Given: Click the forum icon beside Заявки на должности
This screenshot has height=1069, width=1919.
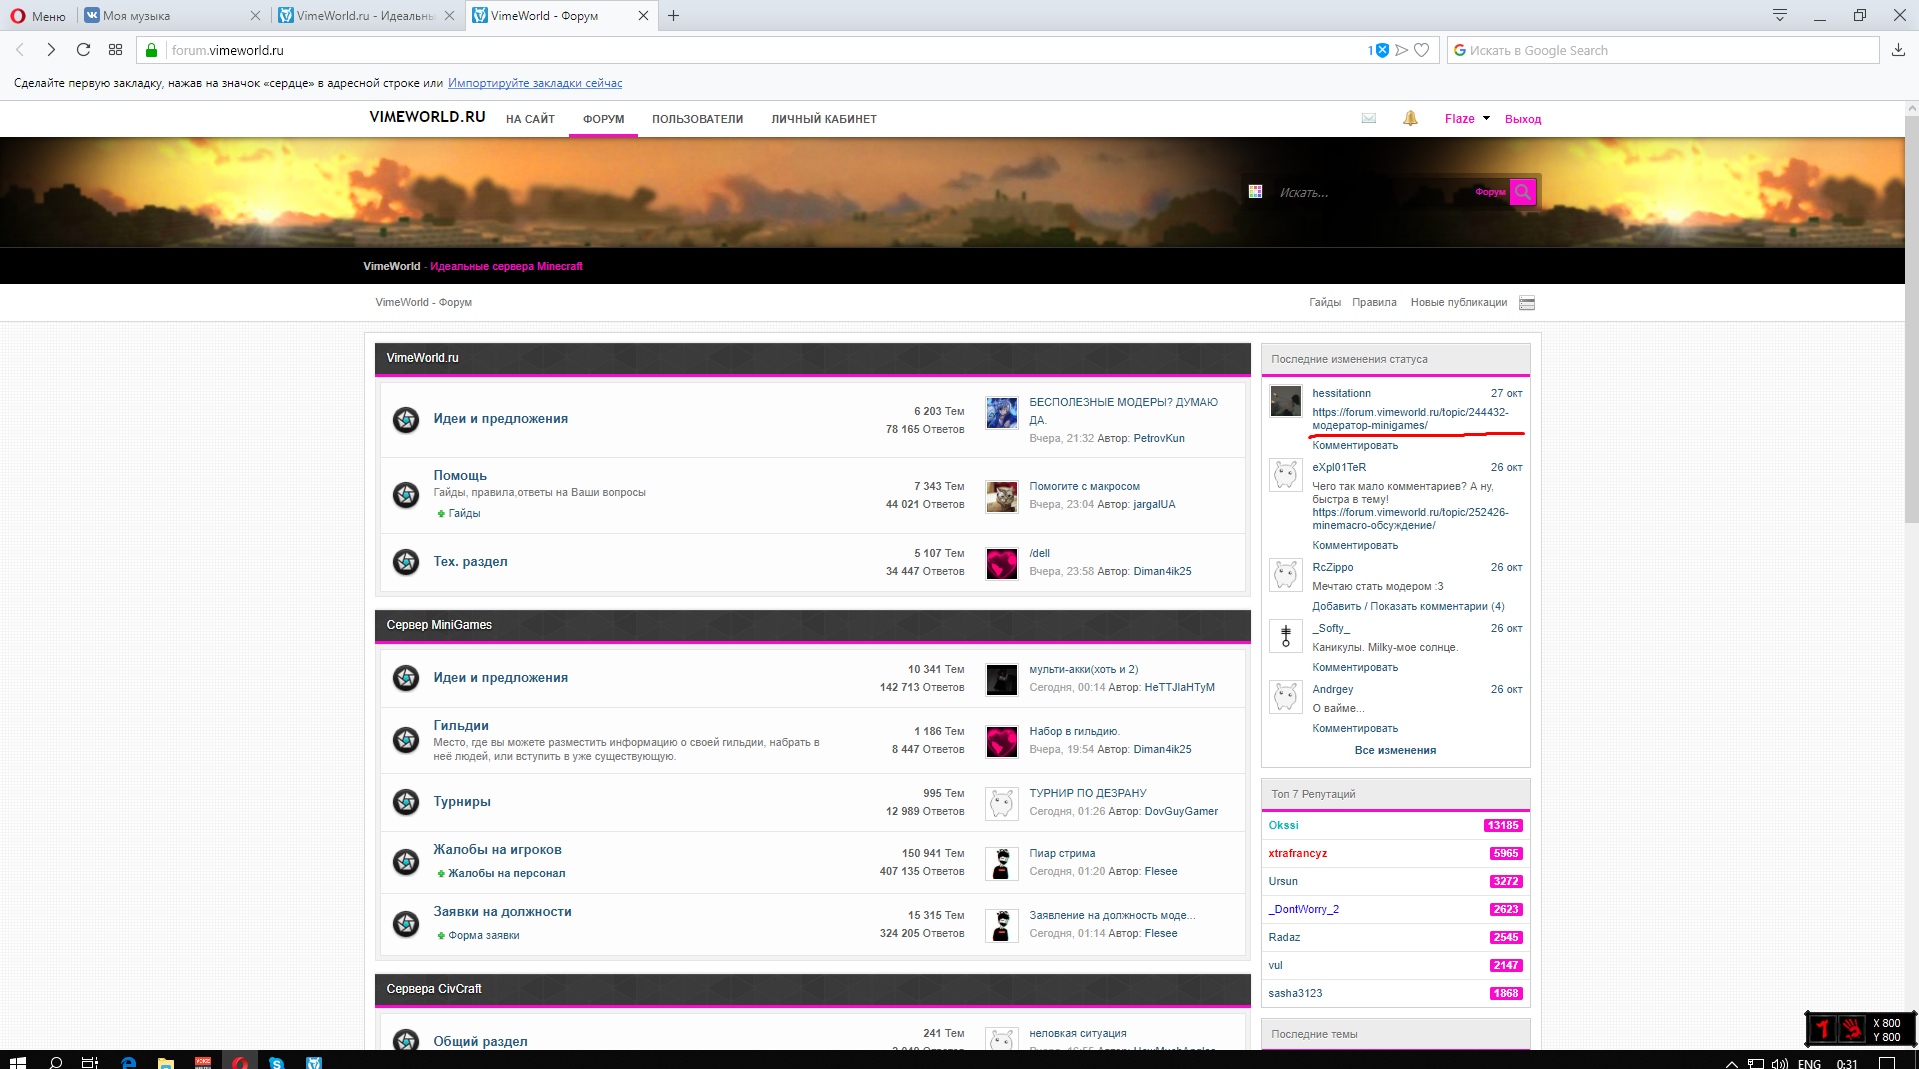Looking at the screenshot, I should click(x=406, y=924).
